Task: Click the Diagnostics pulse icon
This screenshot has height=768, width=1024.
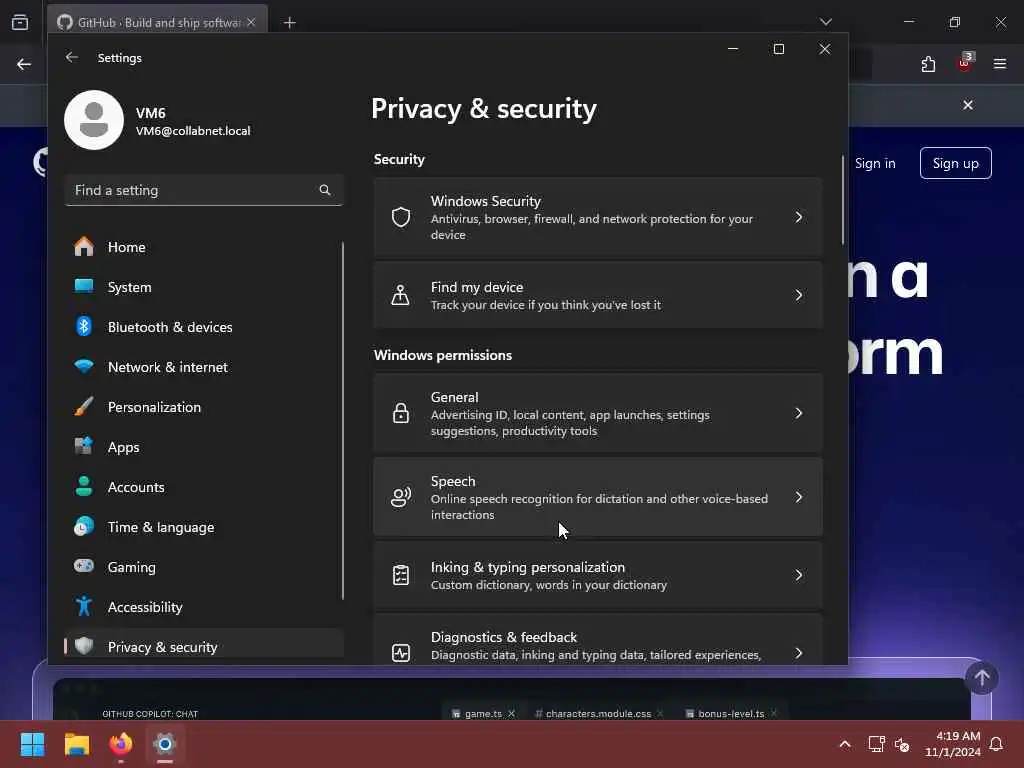Action: pyautogui.click(x=401, y=652)
